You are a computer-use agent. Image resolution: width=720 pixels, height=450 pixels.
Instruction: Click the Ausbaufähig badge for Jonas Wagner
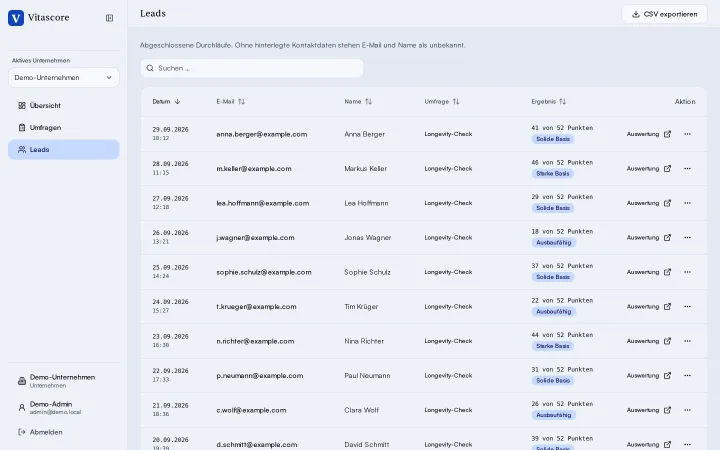coord(554,242)
